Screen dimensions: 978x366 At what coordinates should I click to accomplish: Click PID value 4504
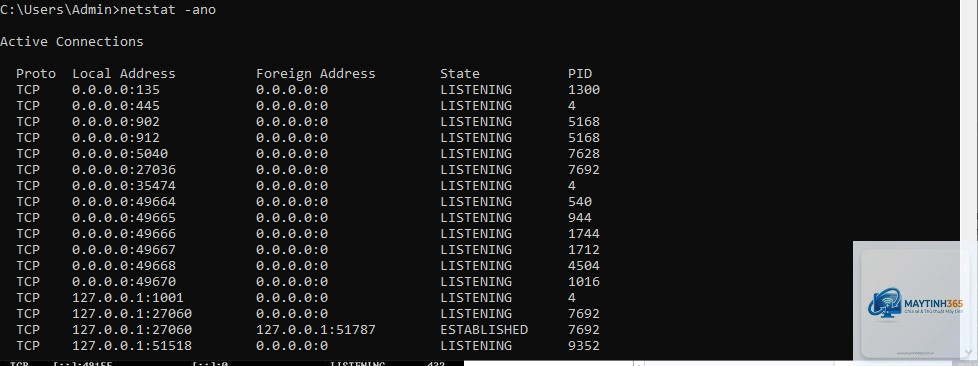584,266
